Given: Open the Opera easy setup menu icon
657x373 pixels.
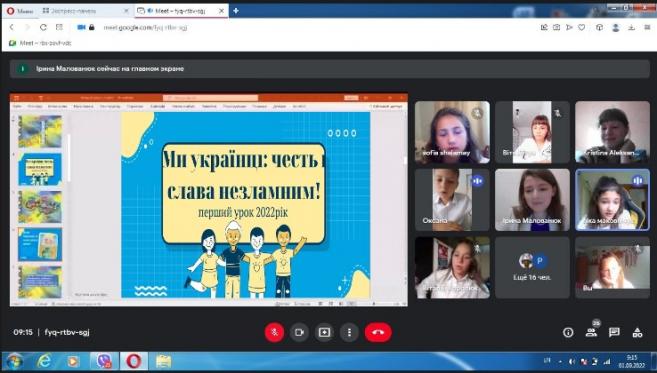Looking at the screenshot, I should [647, 27].
